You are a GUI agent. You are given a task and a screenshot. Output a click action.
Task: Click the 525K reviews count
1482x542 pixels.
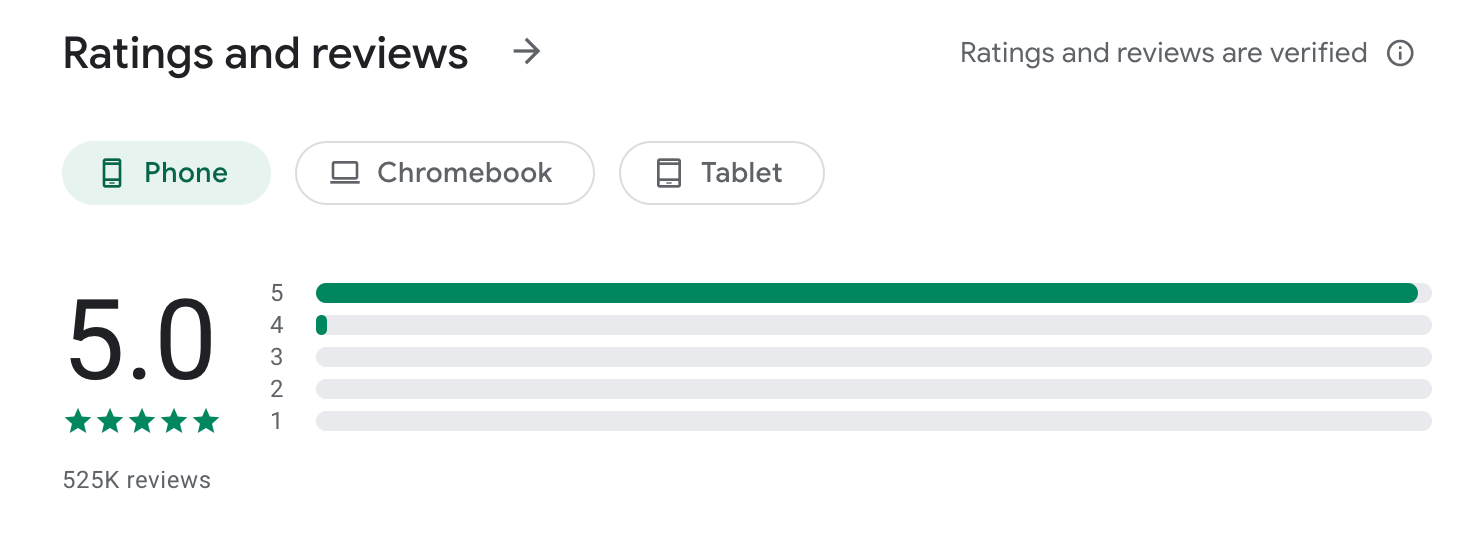pos(137,480)
